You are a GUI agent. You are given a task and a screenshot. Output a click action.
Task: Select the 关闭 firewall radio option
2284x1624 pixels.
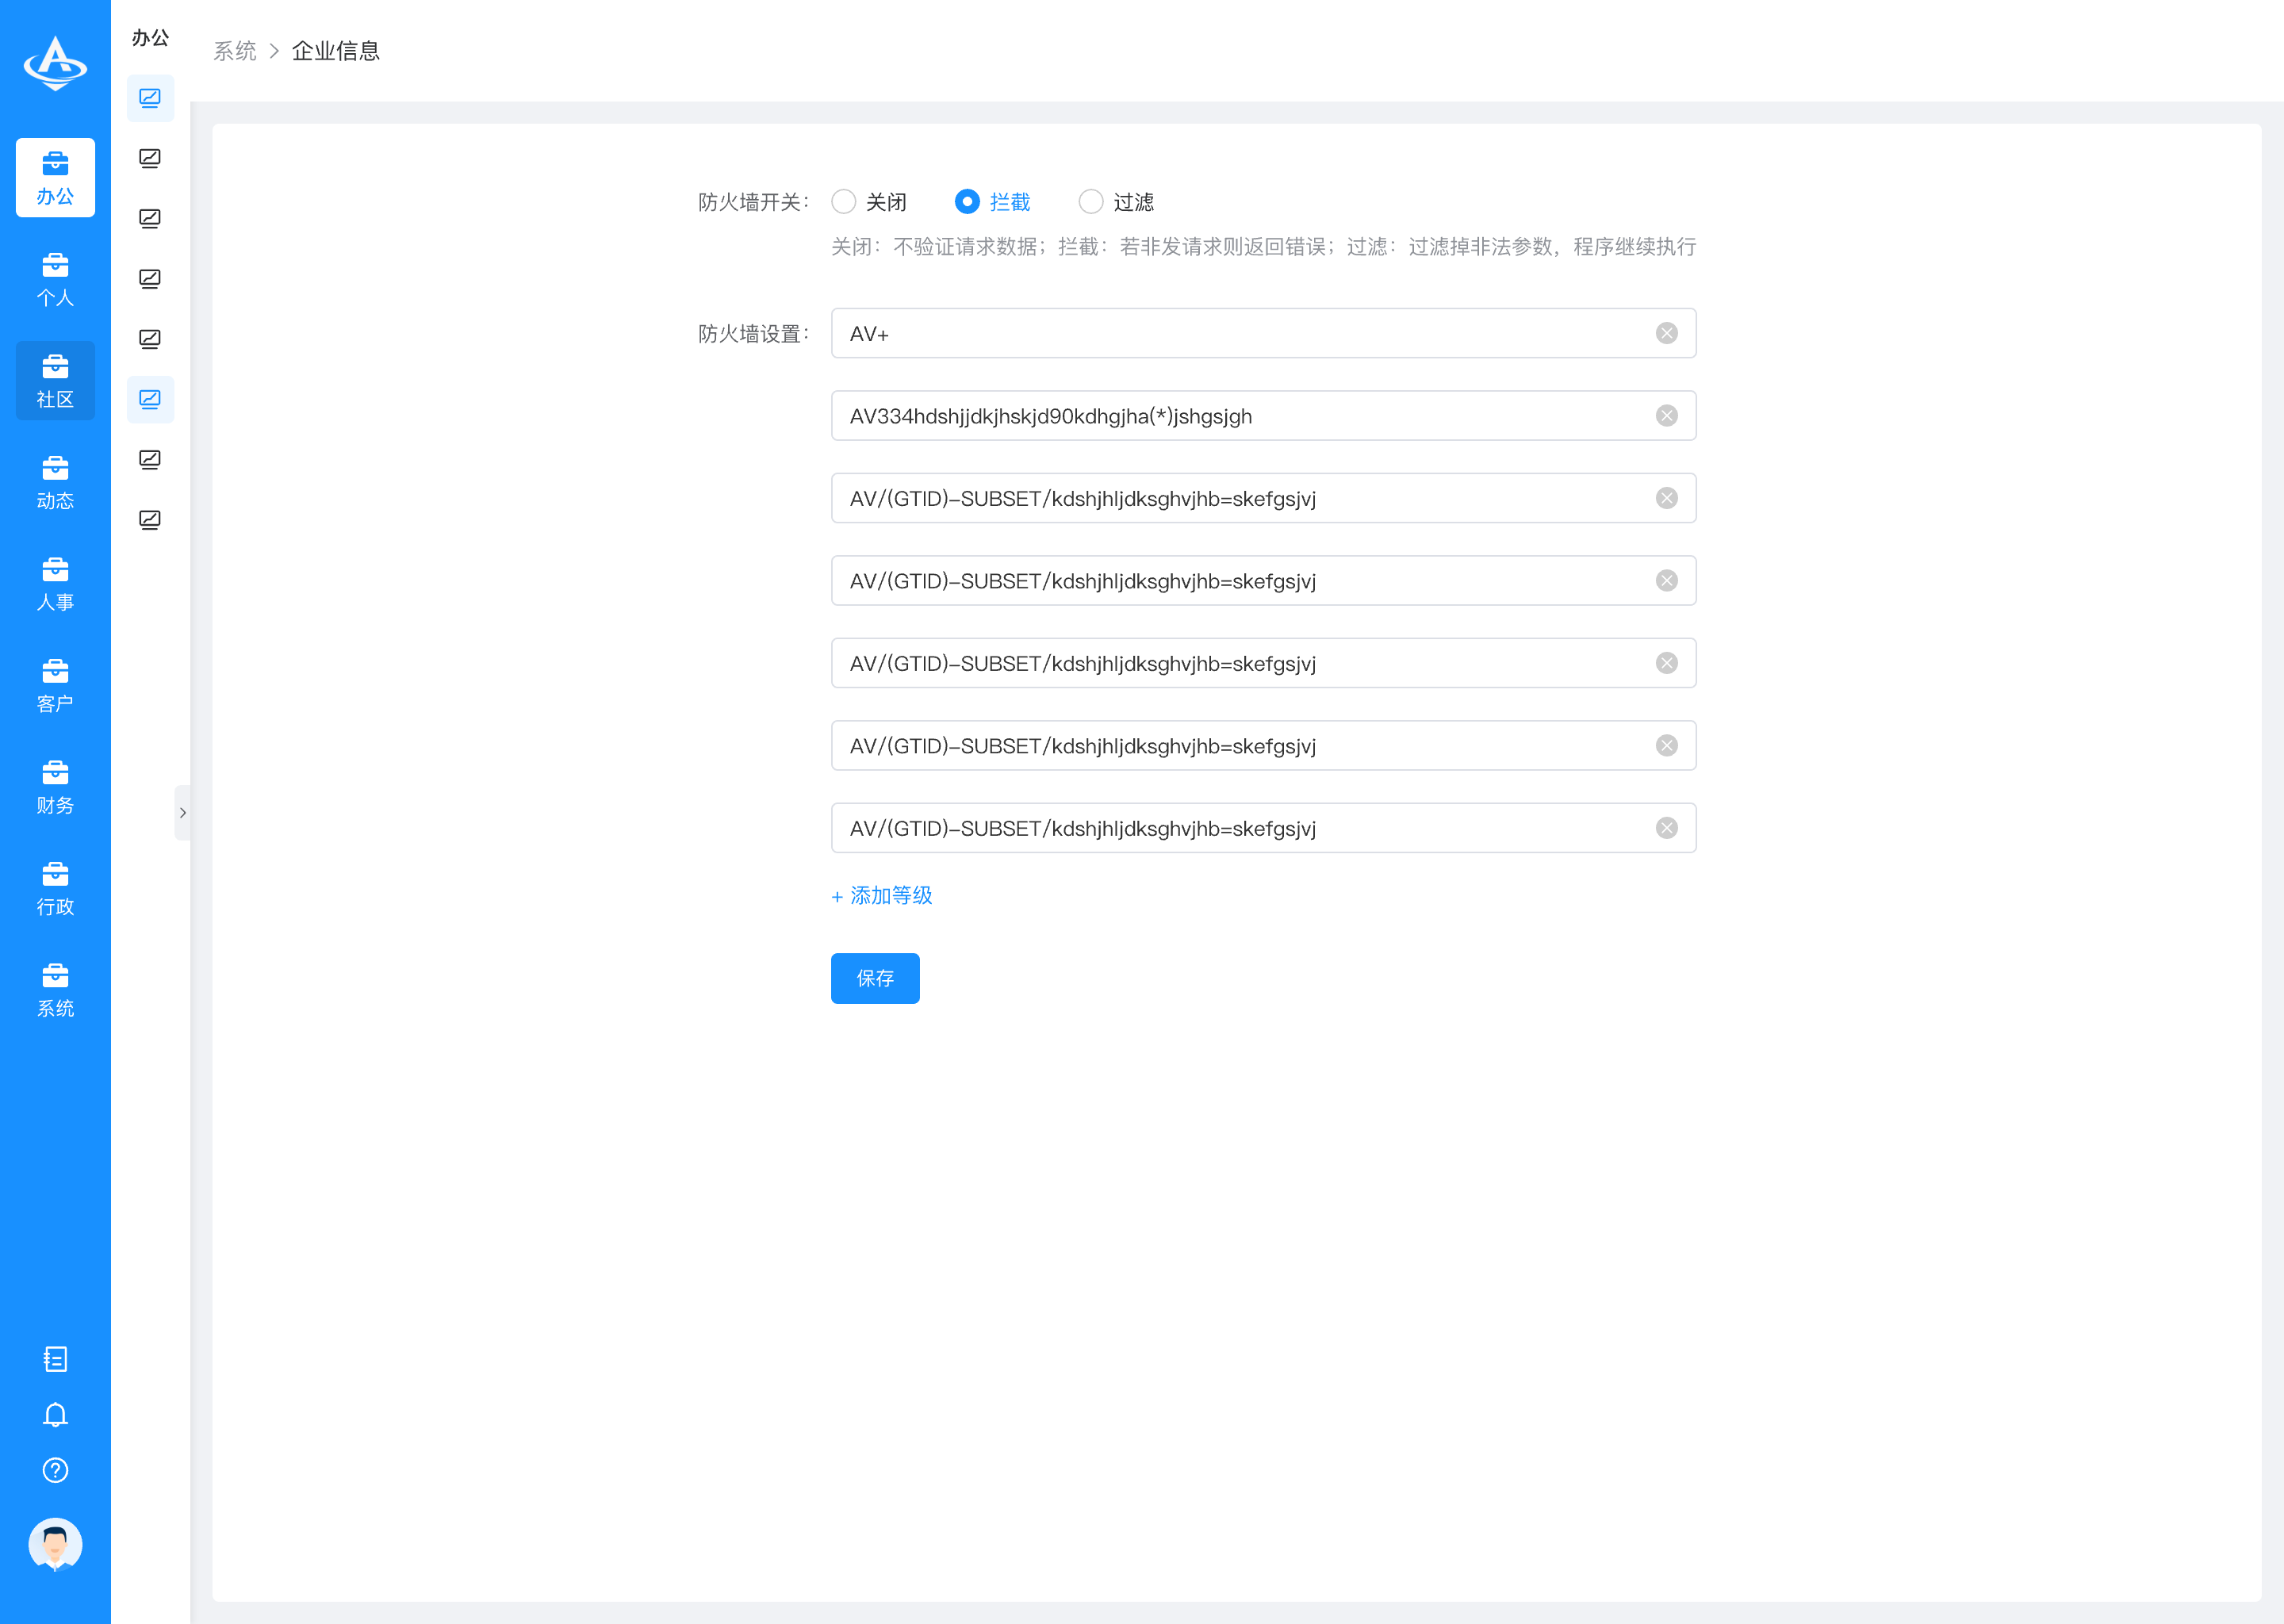[844, 202]
